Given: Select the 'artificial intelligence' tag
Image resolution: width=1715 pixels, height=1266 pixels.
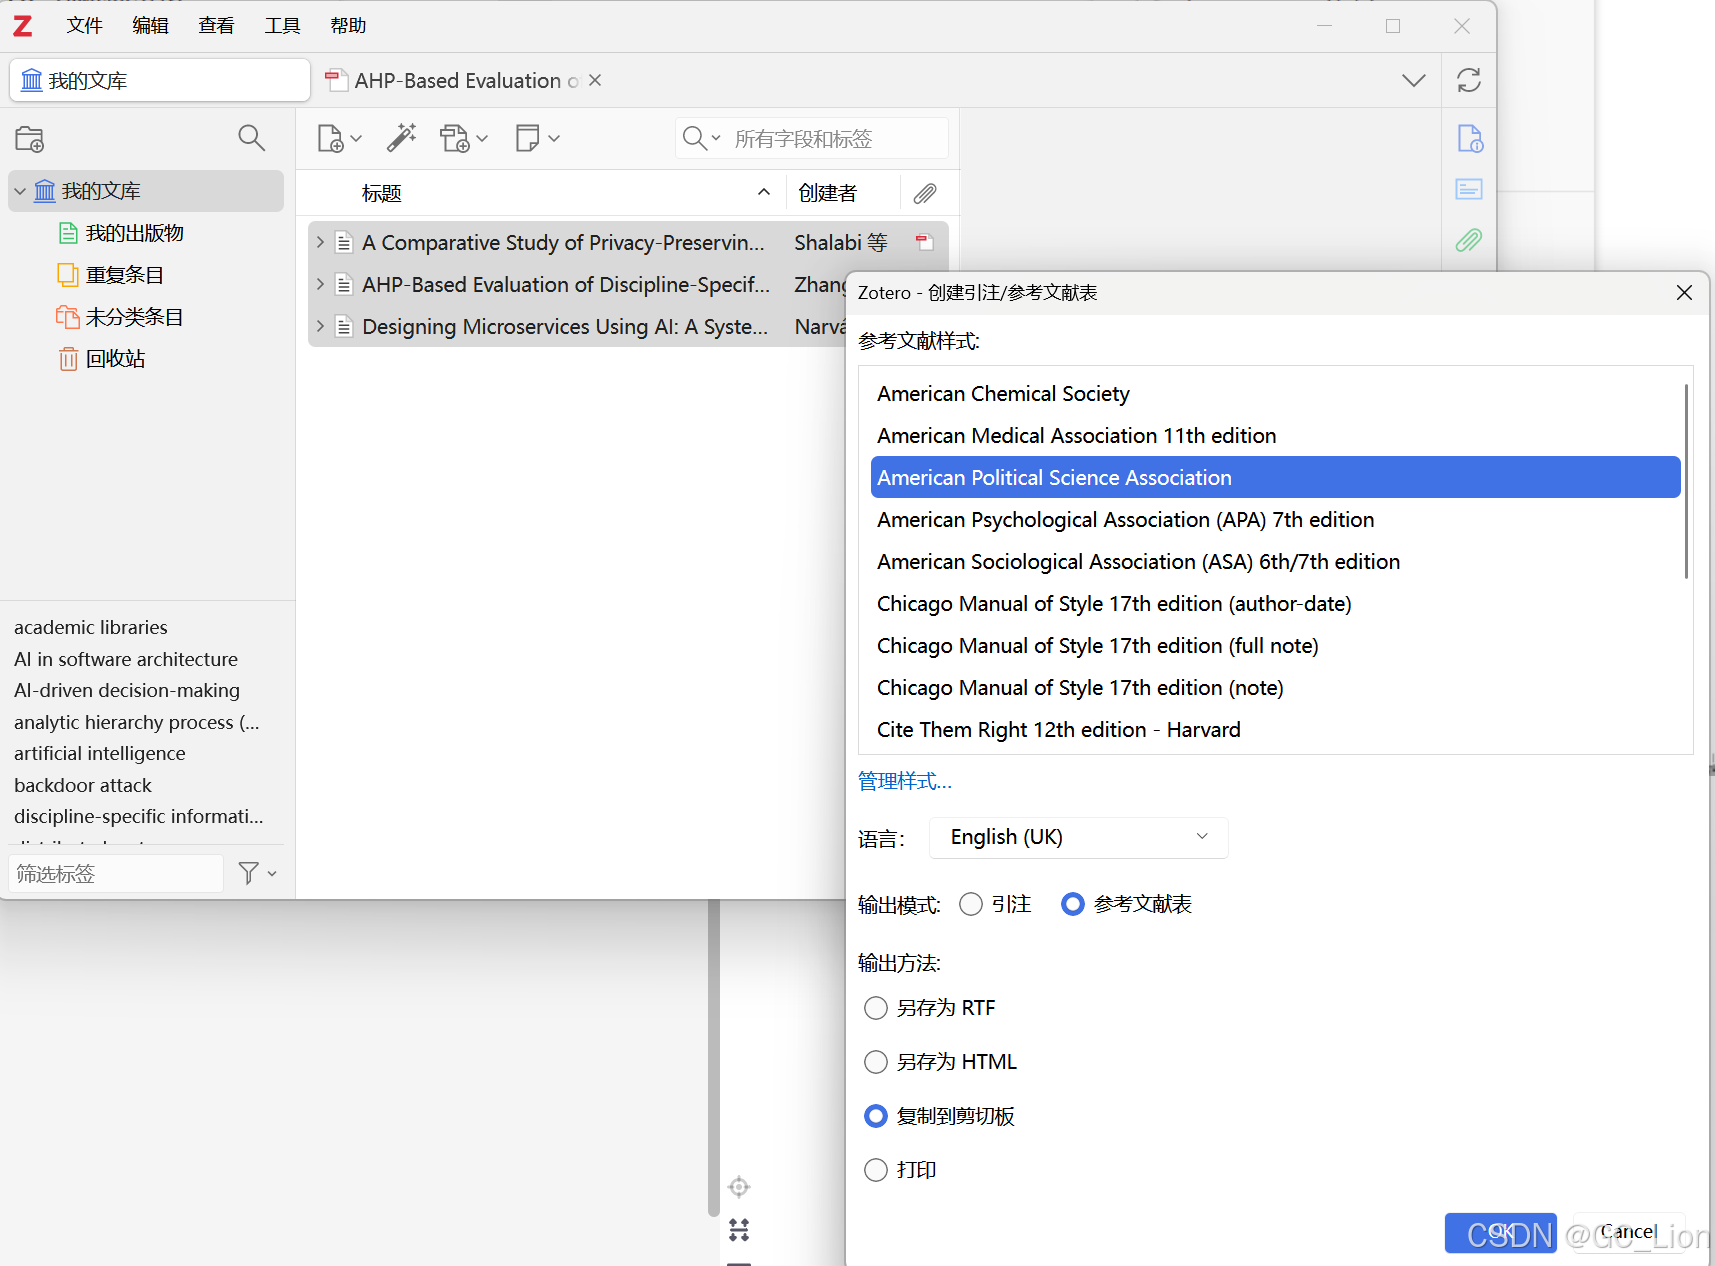Looking at the screenshot, I should pos(100,753).
